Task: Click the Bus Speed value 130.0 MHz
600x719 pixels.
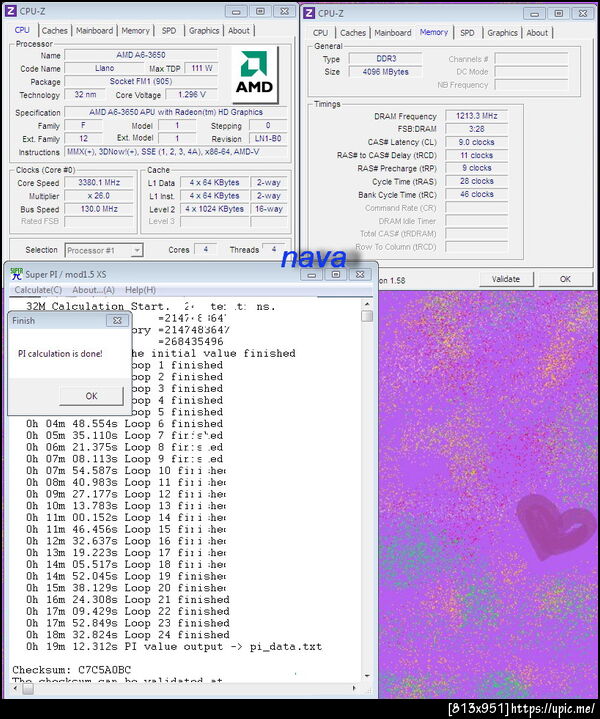Action: pos(99,209)
